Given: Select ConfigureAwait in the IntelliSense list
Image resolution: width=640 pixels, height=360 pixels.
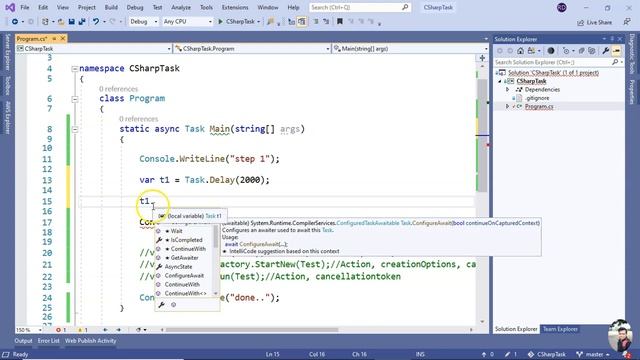Looking at the screenshot, I should (184, 276).
